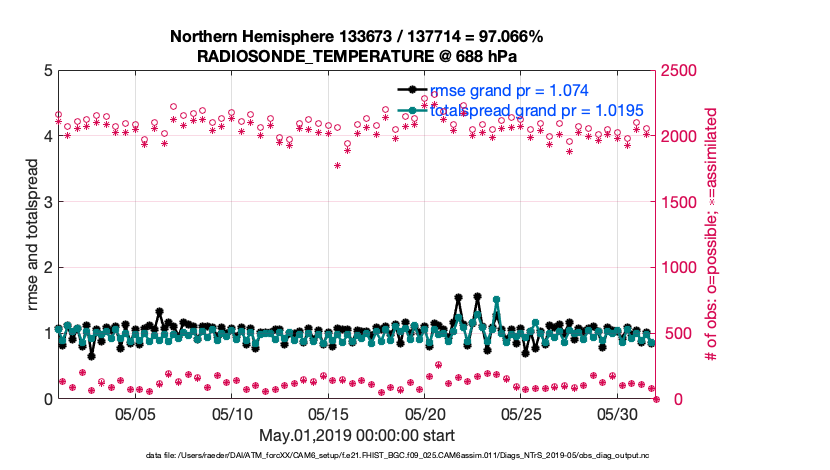This screenshot has height=470, width=830.
Task: Click the totalspread grand pr legend text
Action: [x=536, y=110]
